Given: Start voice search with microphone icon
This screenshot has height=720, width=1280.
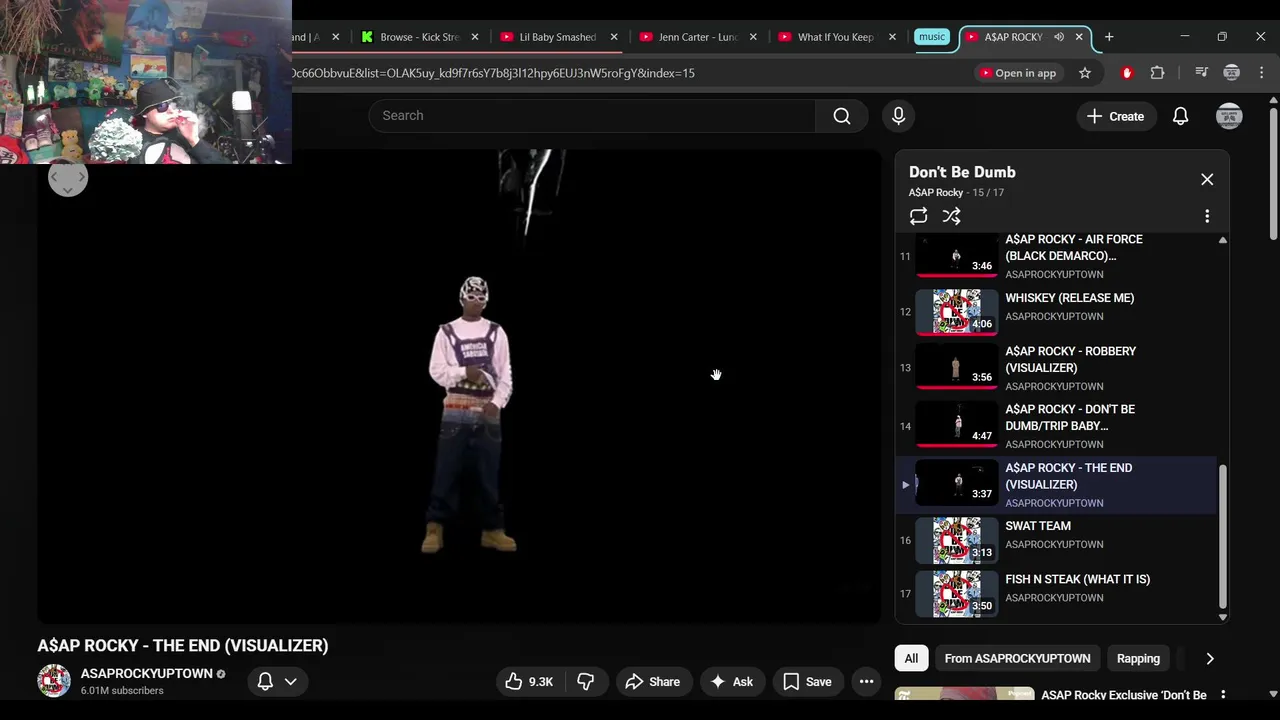Looking at the screenshot, I should click(x=898, y=116).
